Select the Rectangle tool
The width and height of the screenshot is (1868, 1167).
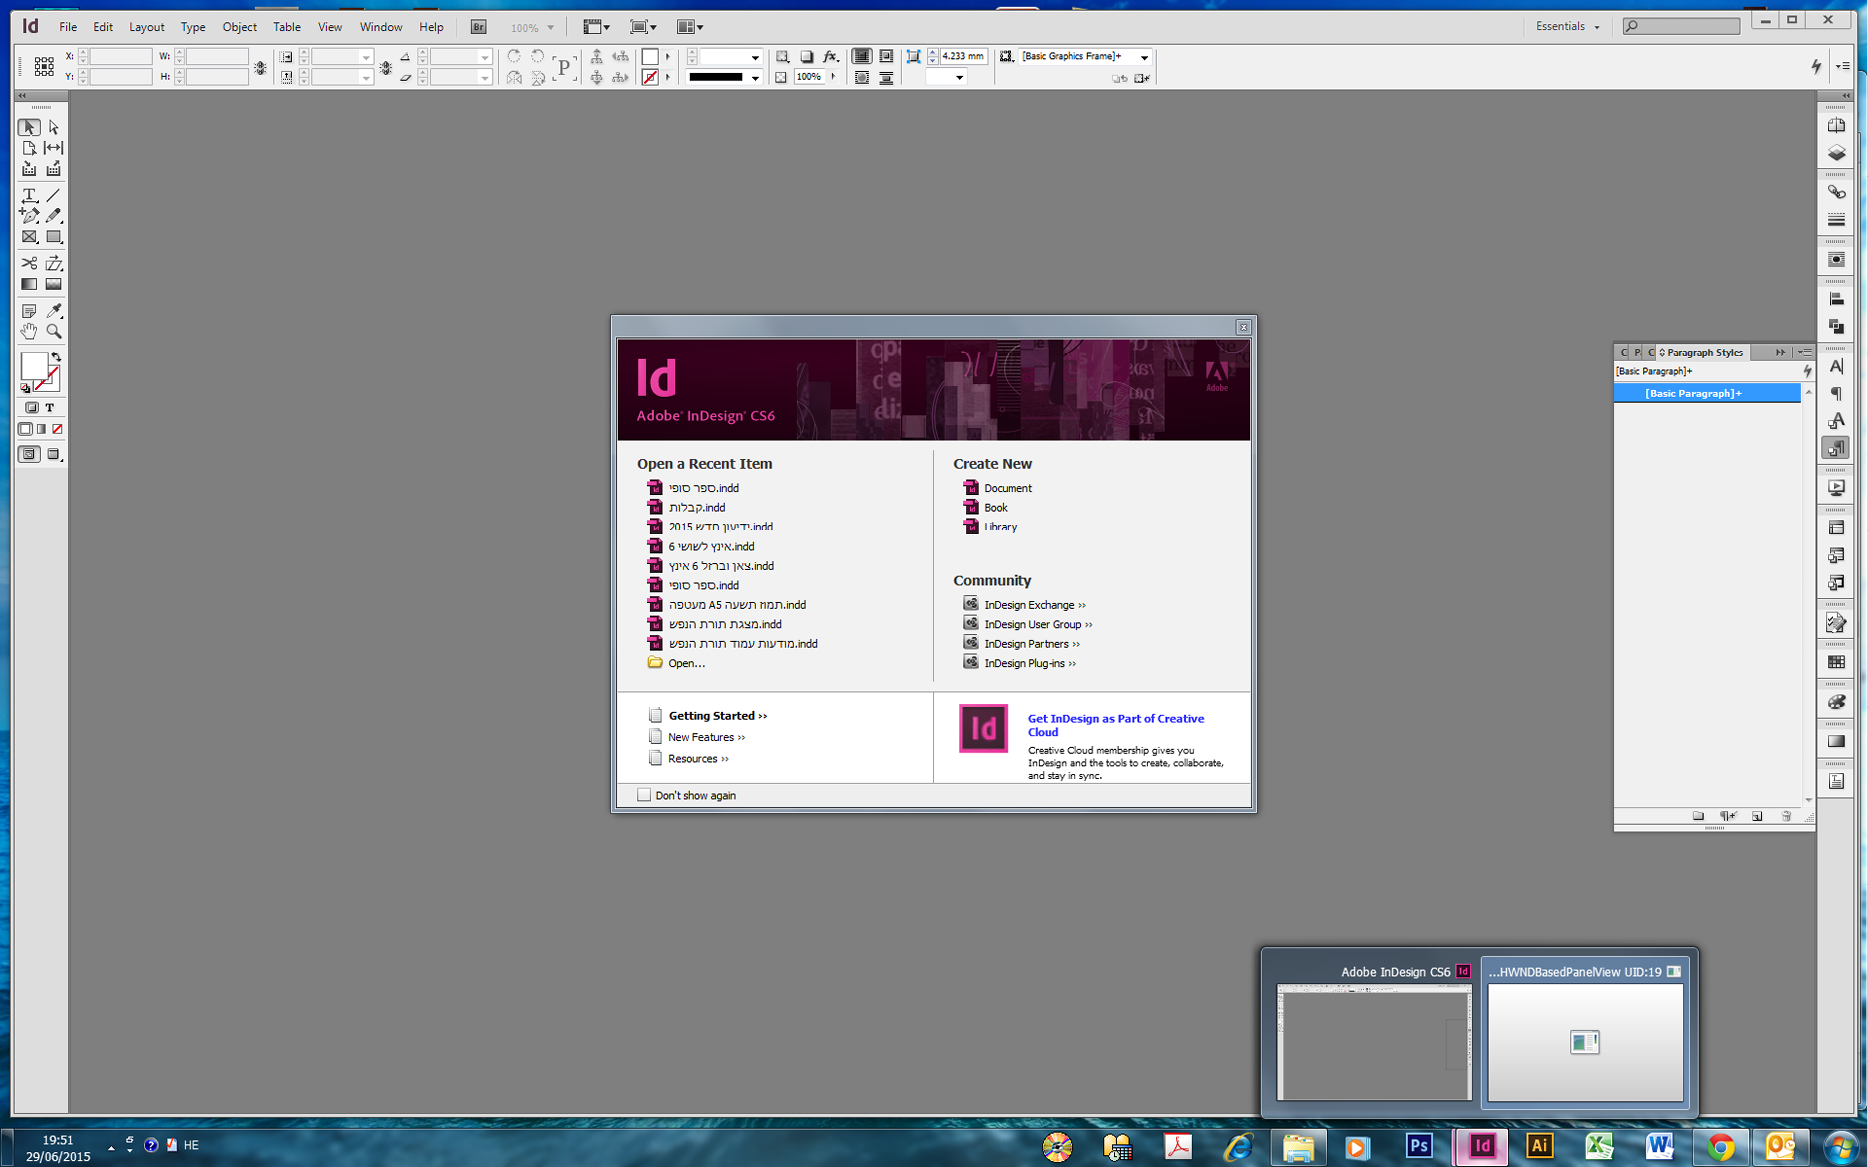click(x=54, y=237)
